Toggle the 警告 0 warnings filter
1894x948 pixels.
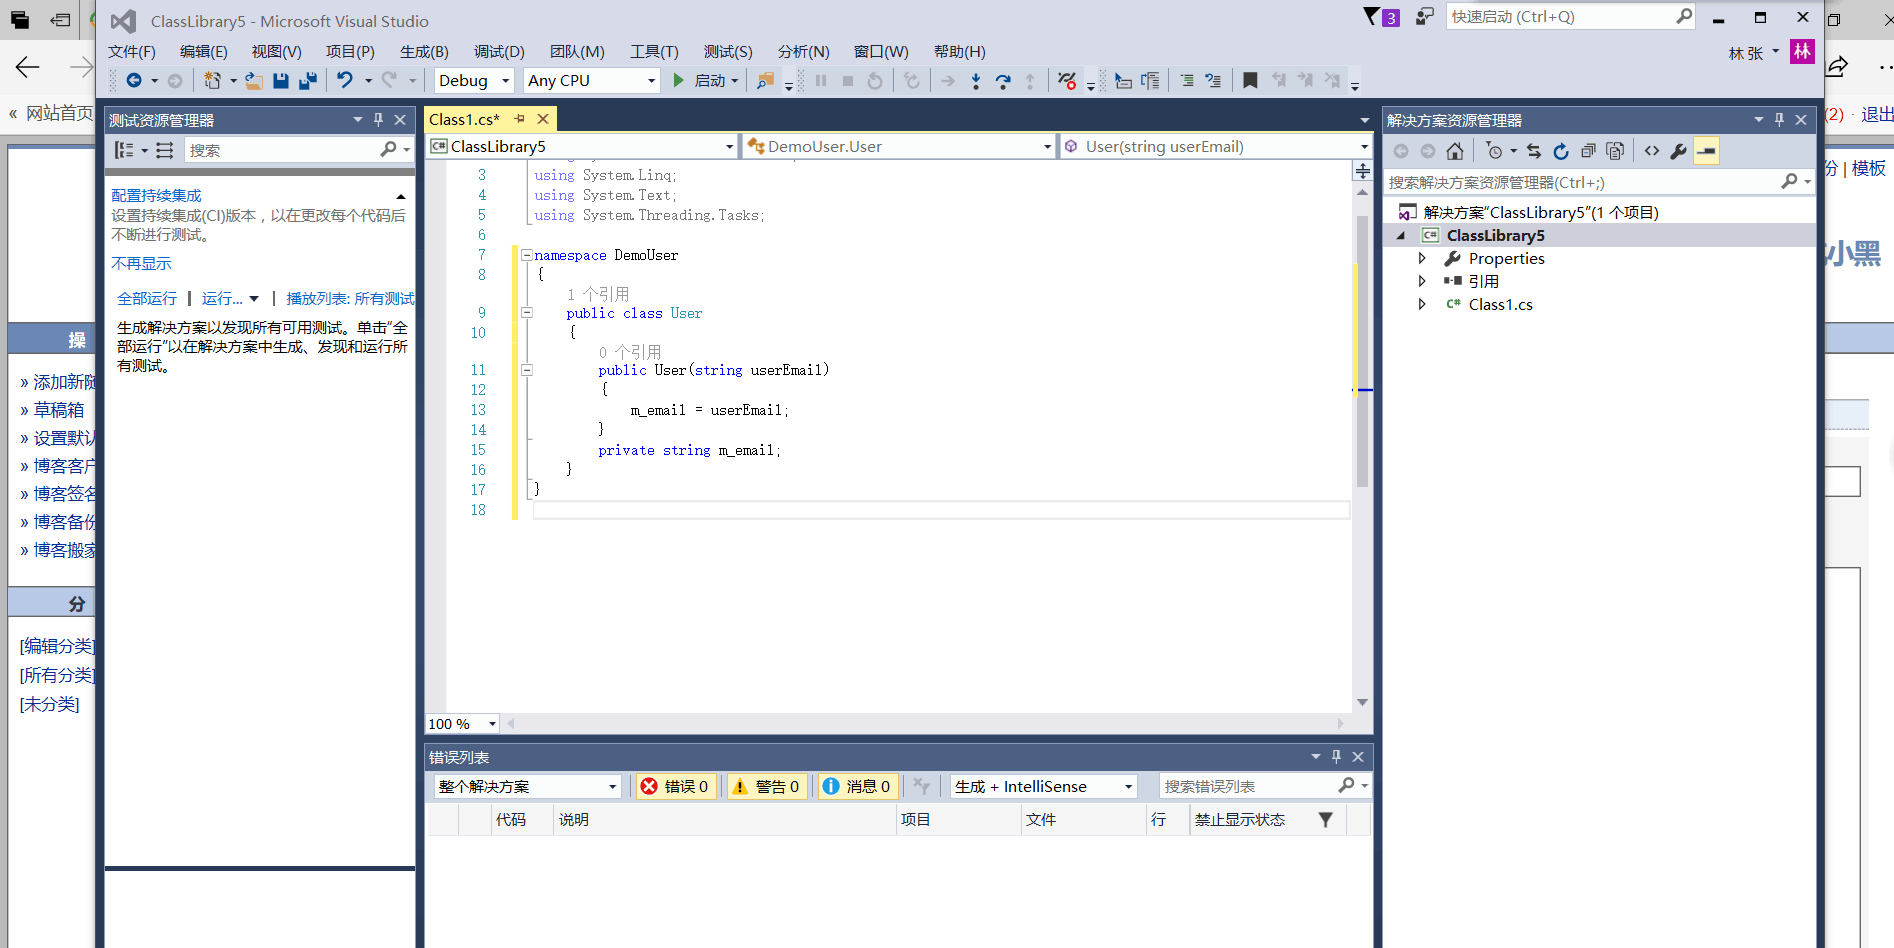[767, 786]
